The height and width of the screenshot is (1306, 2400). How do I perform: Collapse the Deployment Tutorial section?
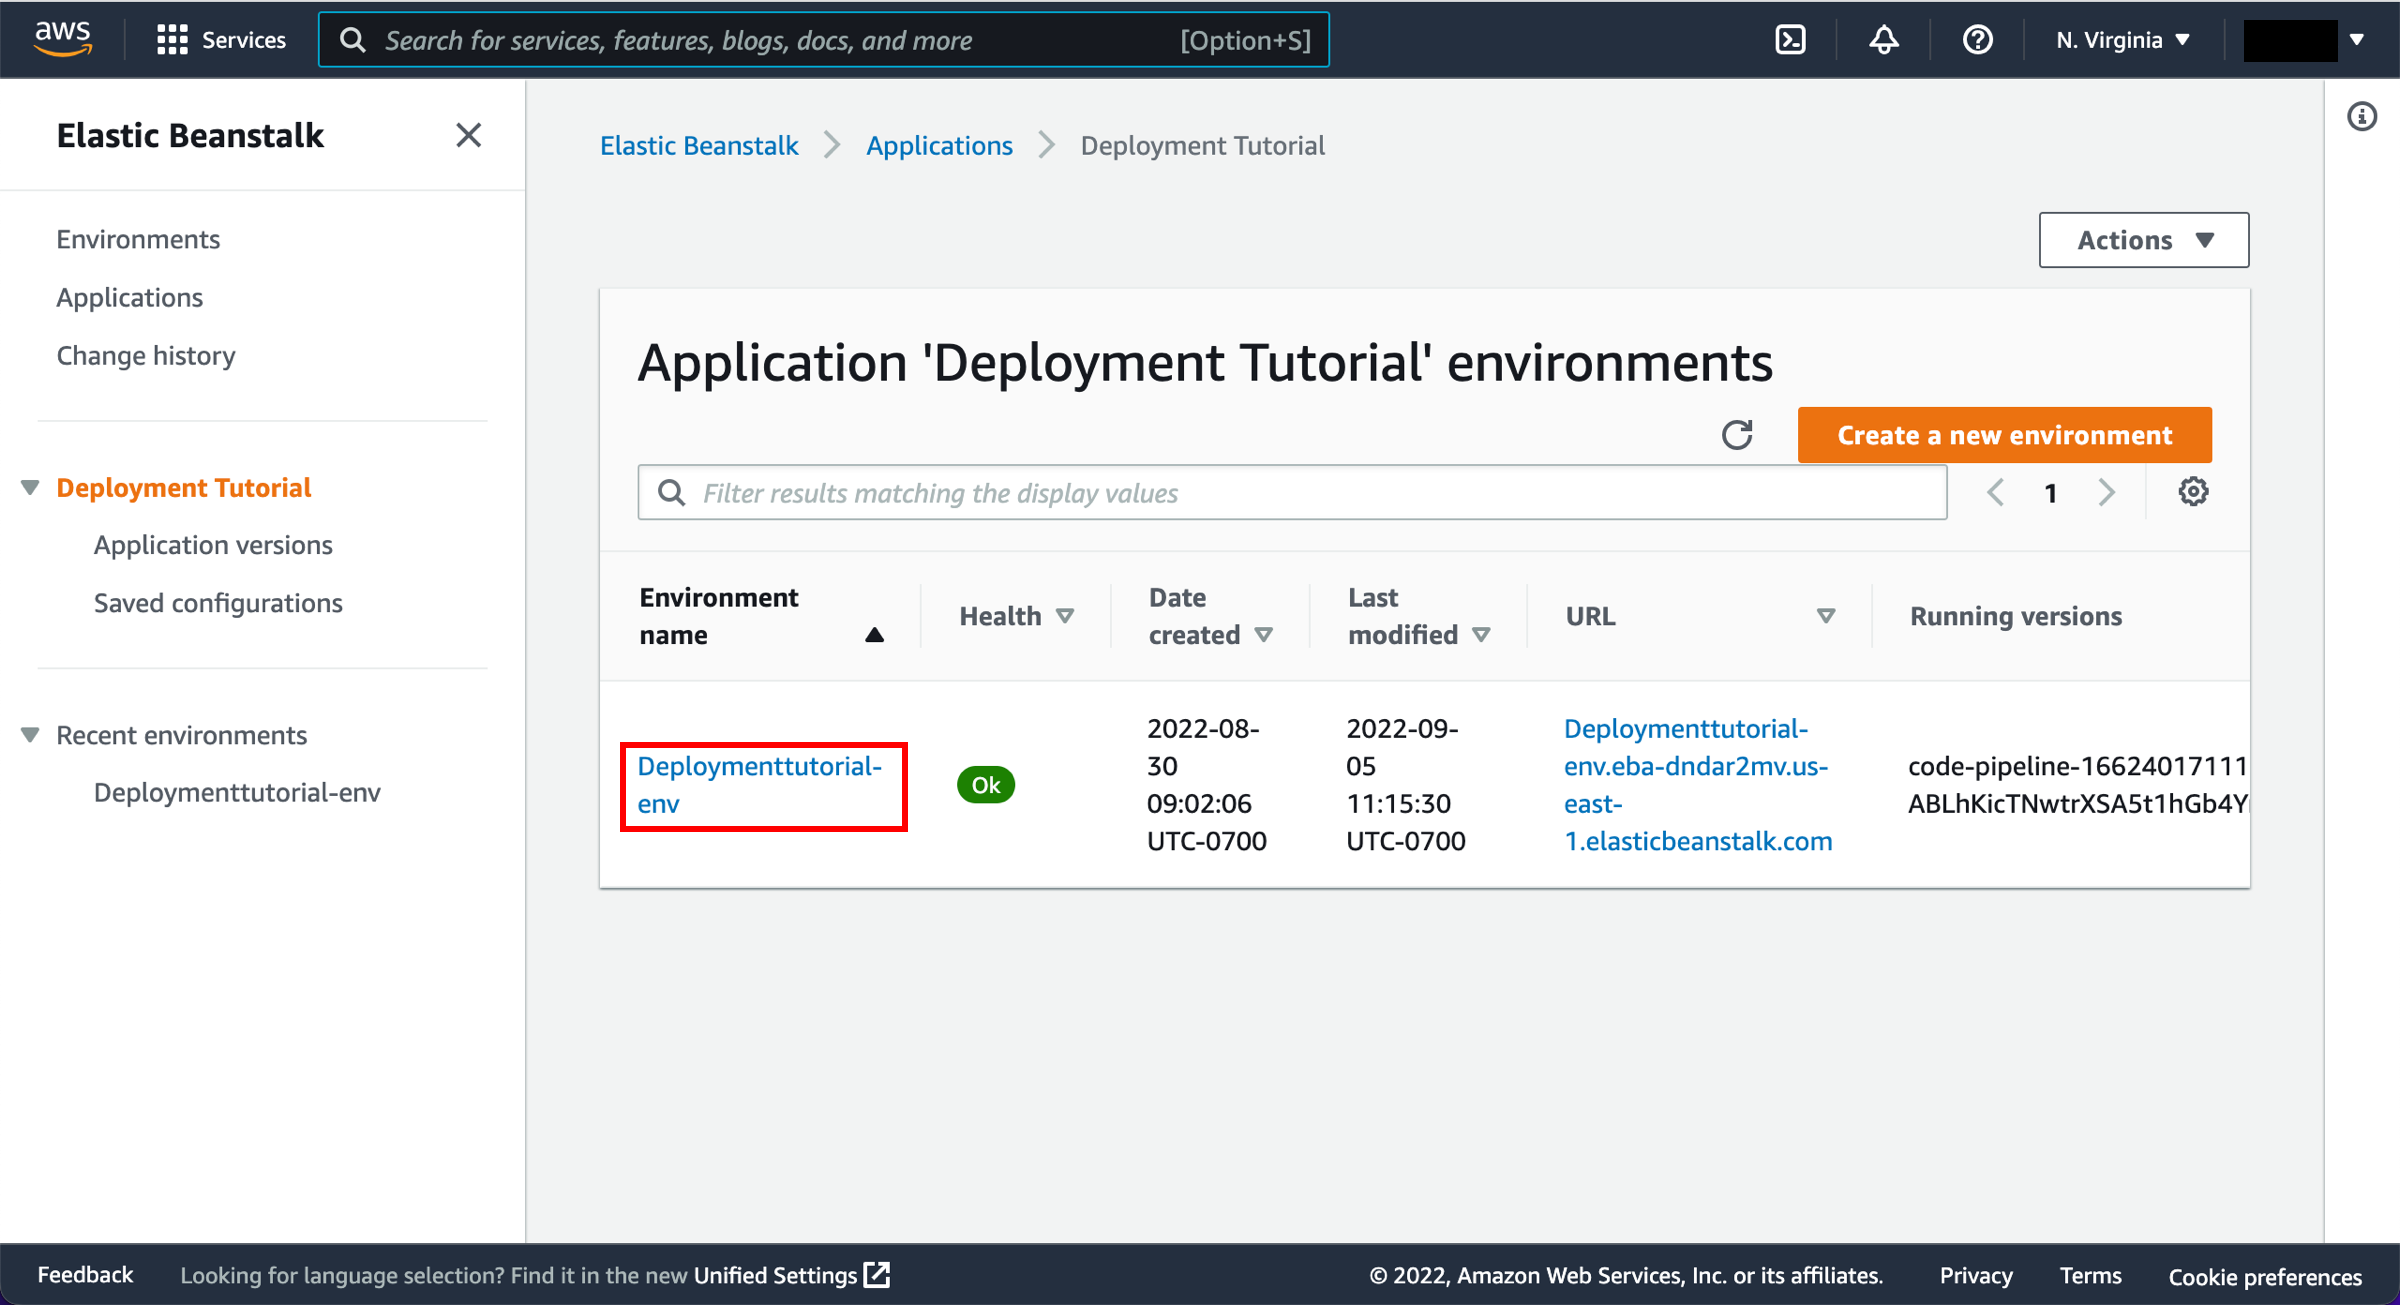point(30,488)
